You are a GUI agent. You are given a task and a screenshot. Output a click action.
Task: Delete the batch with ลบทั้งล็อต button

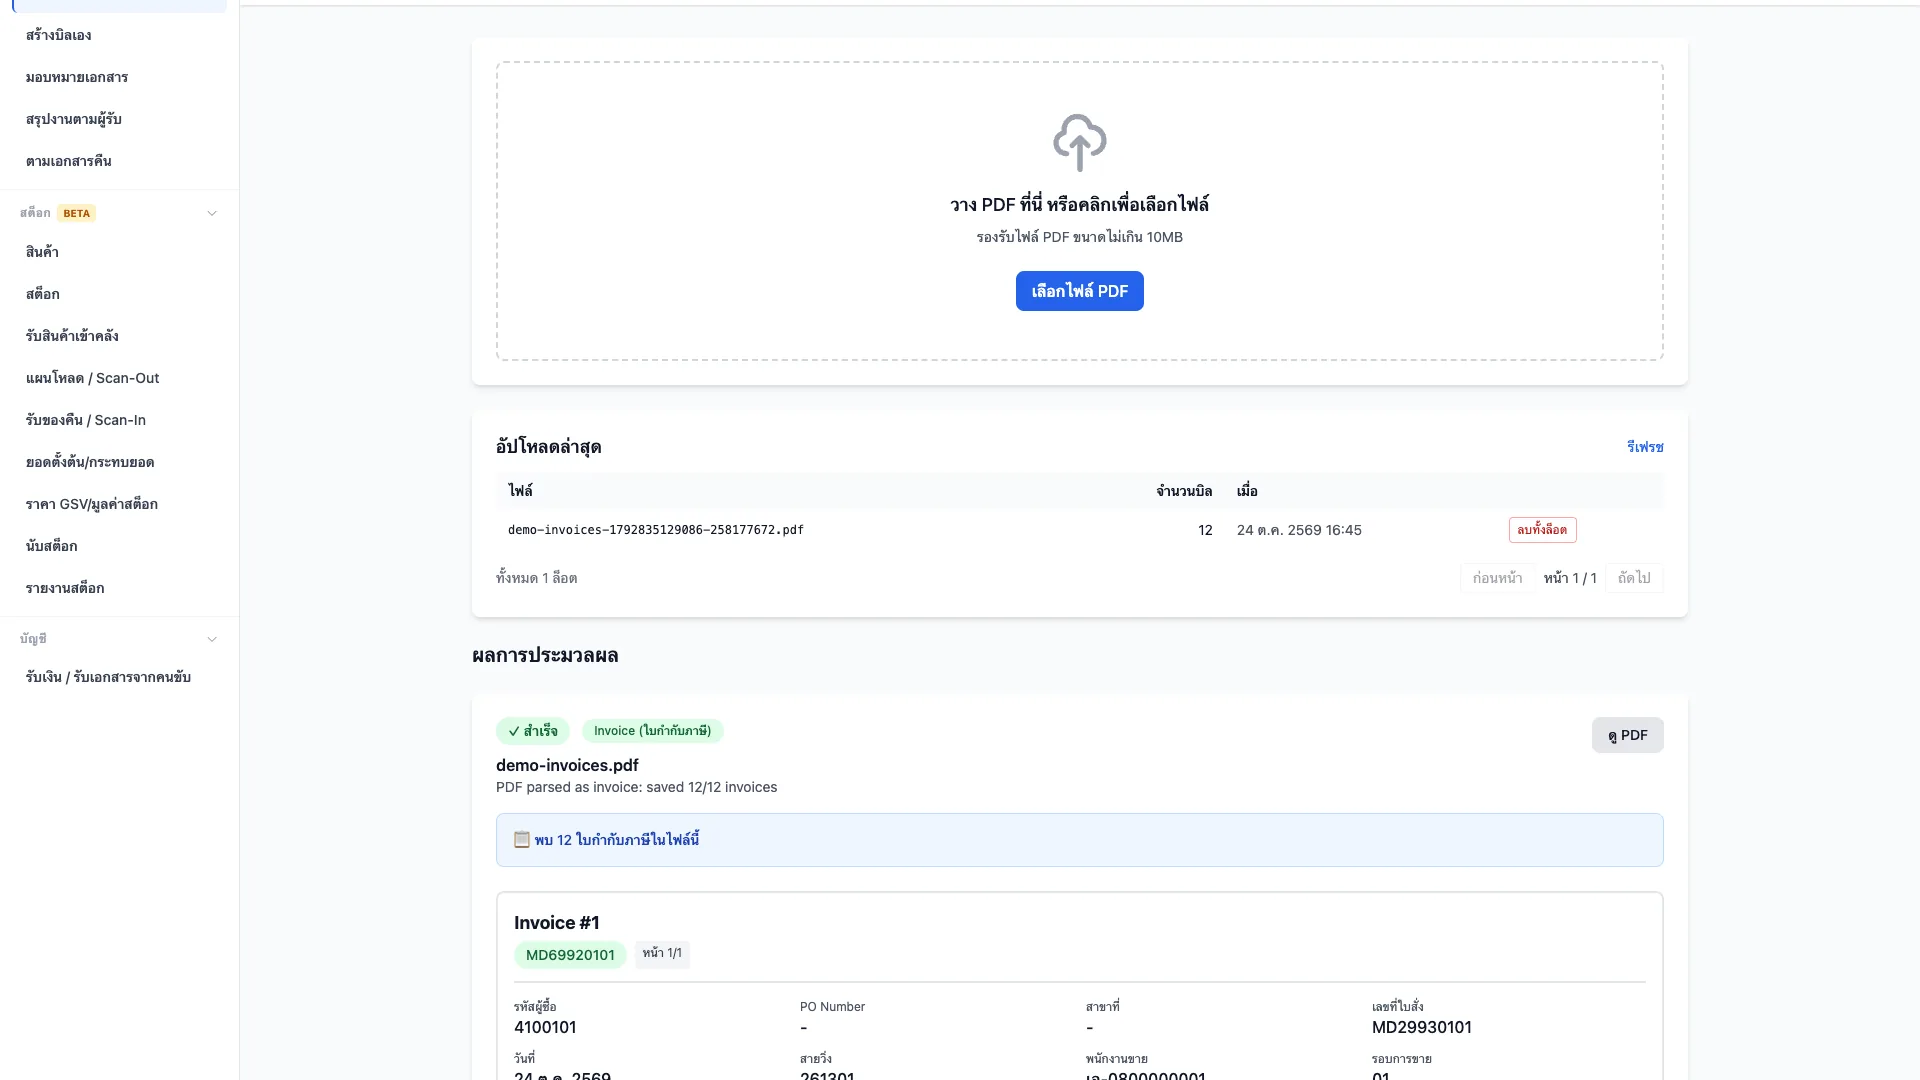coord(1542,530)
